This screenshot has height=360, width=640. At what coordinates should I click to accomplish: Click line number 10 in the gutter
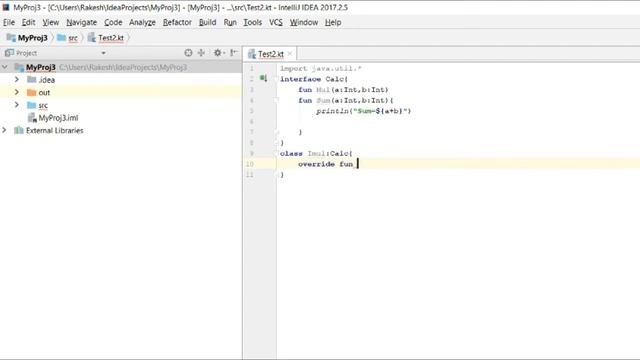249,164
